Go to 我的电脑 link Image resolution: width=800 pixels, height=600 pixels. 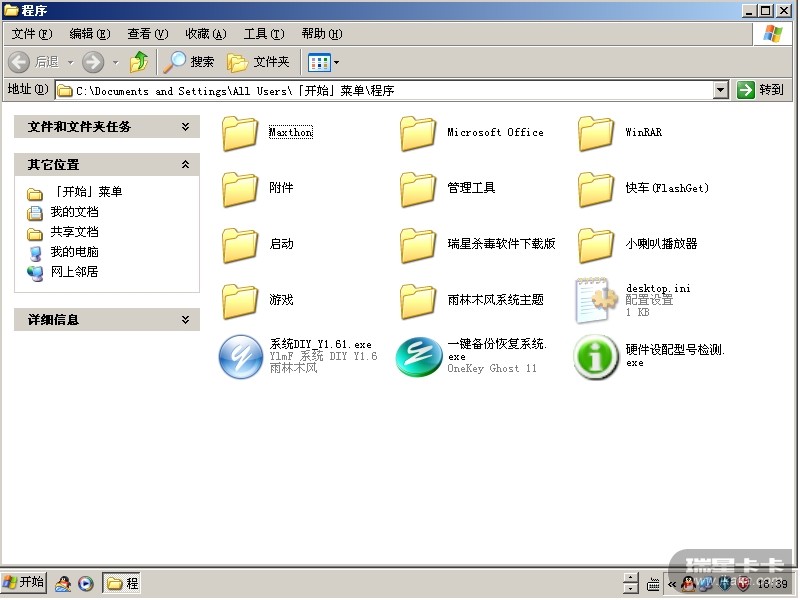pos(63,252)
